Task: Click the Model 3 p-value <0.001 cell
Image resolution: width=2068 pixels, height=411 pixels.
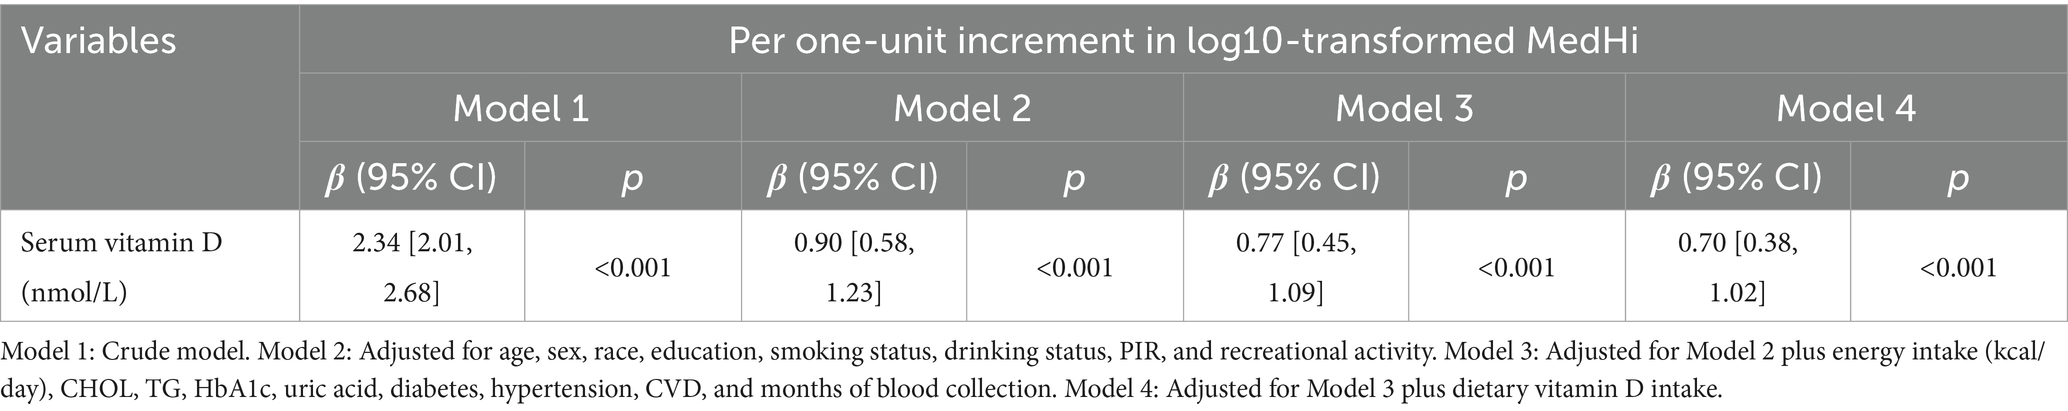Action: (x=1516, y=268)
